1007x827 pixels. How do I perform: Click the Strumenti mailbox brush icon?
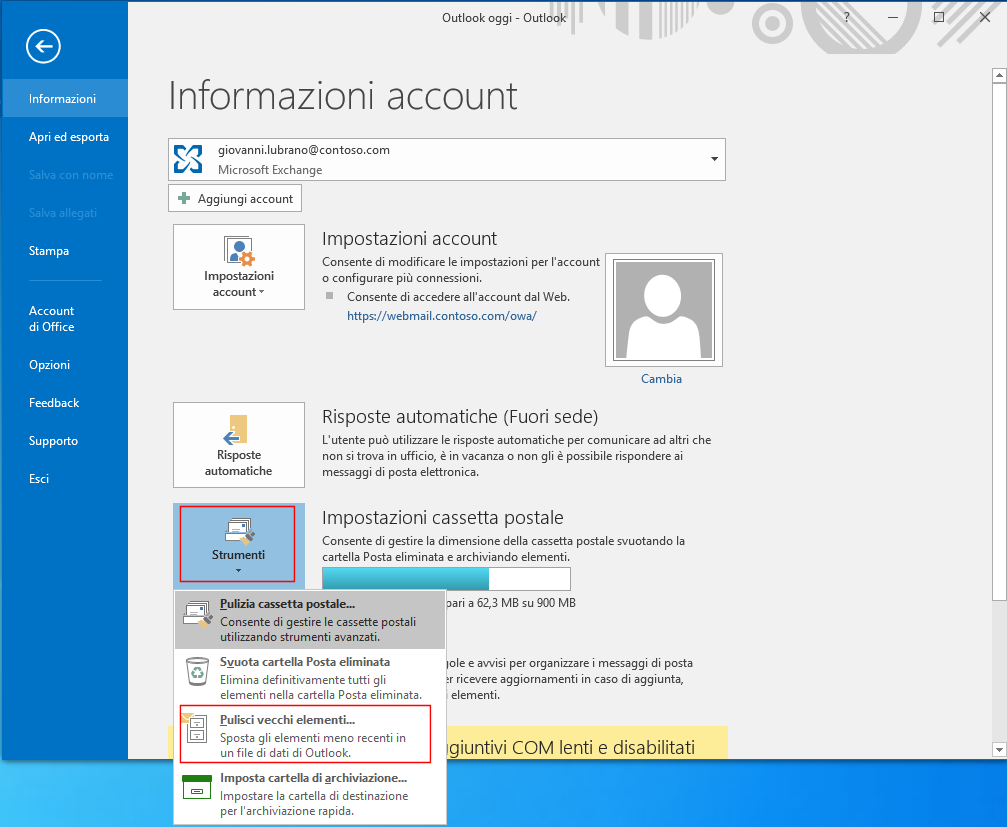pos(240,530)
